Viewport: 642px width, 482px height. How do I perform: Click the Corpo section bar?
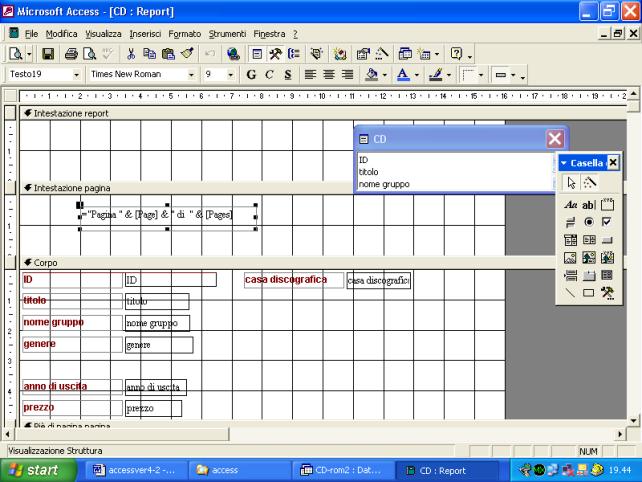[287, 263]
